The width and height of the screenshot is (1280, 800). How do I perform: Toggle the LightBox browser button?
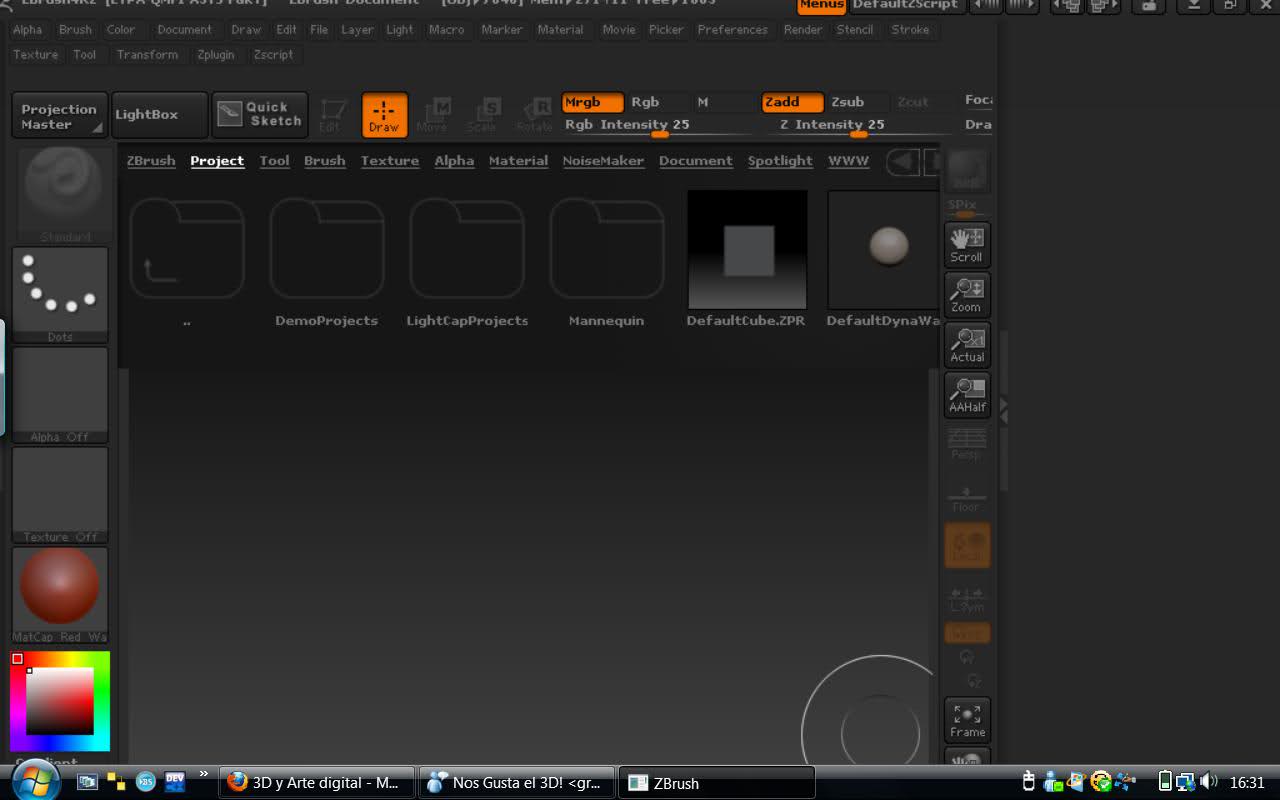(160, 115)
